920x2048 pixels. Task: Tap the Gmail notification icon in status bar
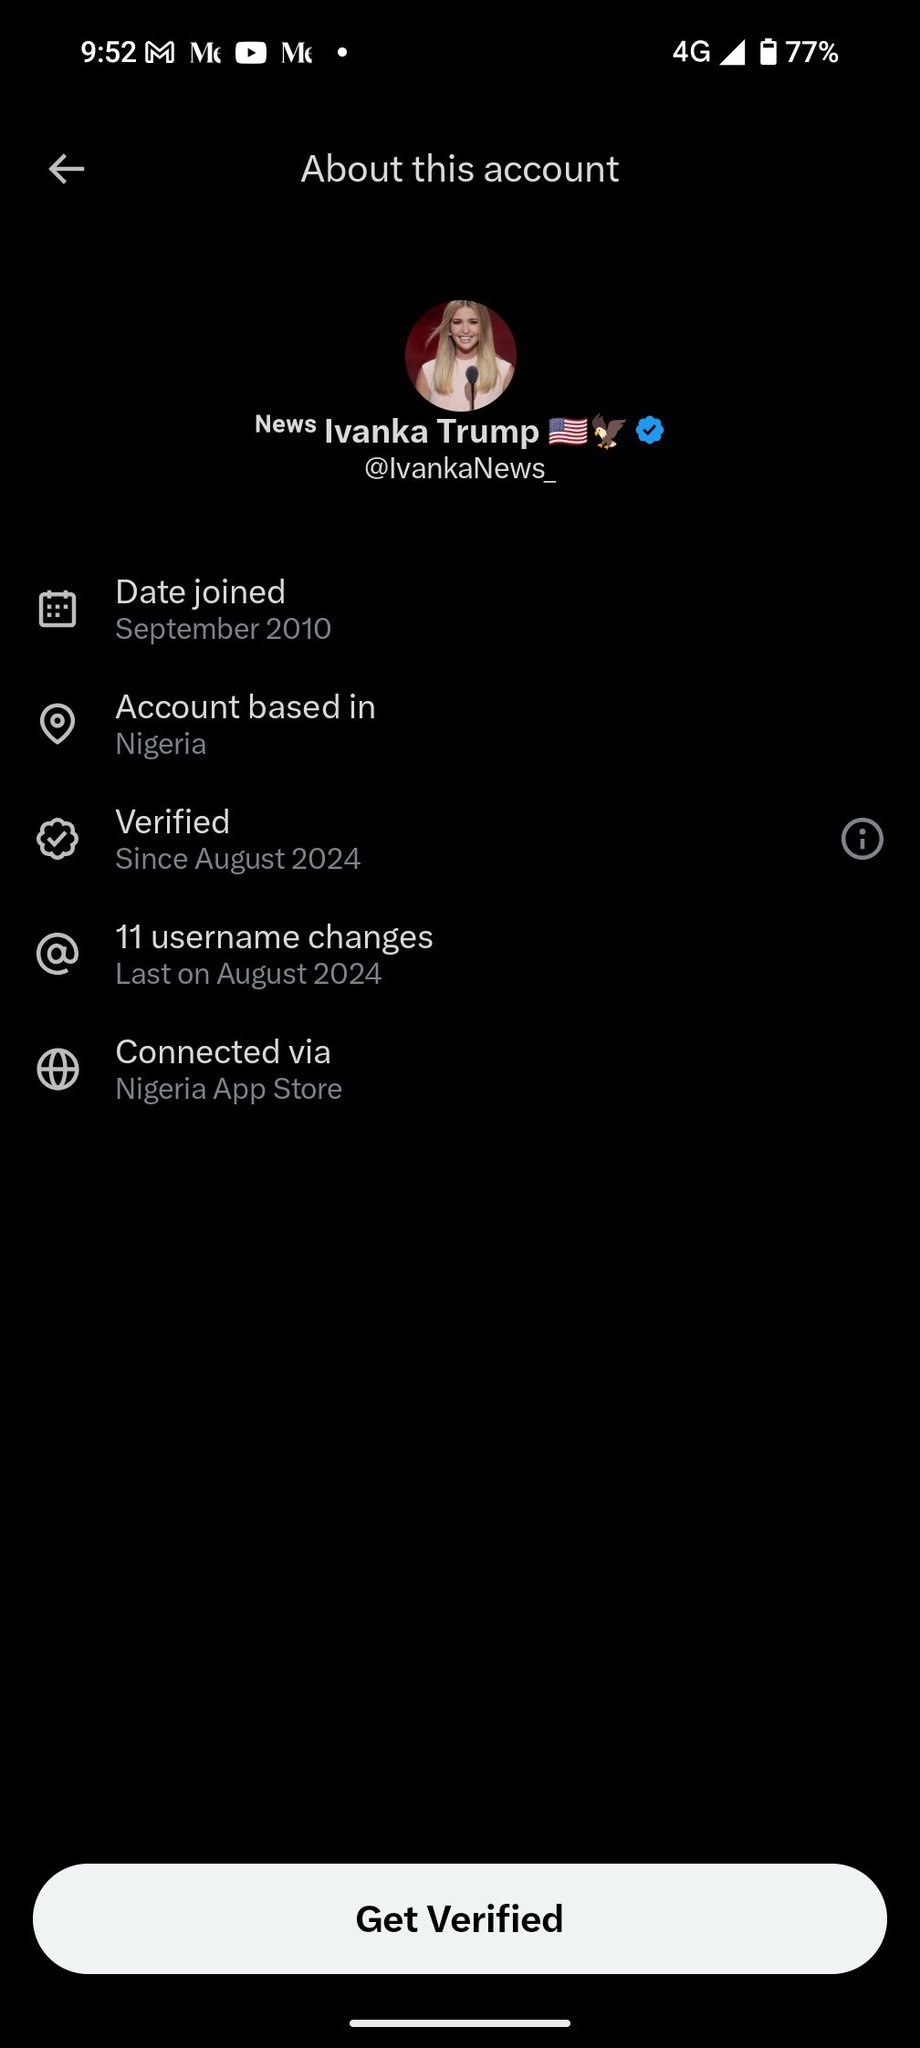[x=160, y=52]
